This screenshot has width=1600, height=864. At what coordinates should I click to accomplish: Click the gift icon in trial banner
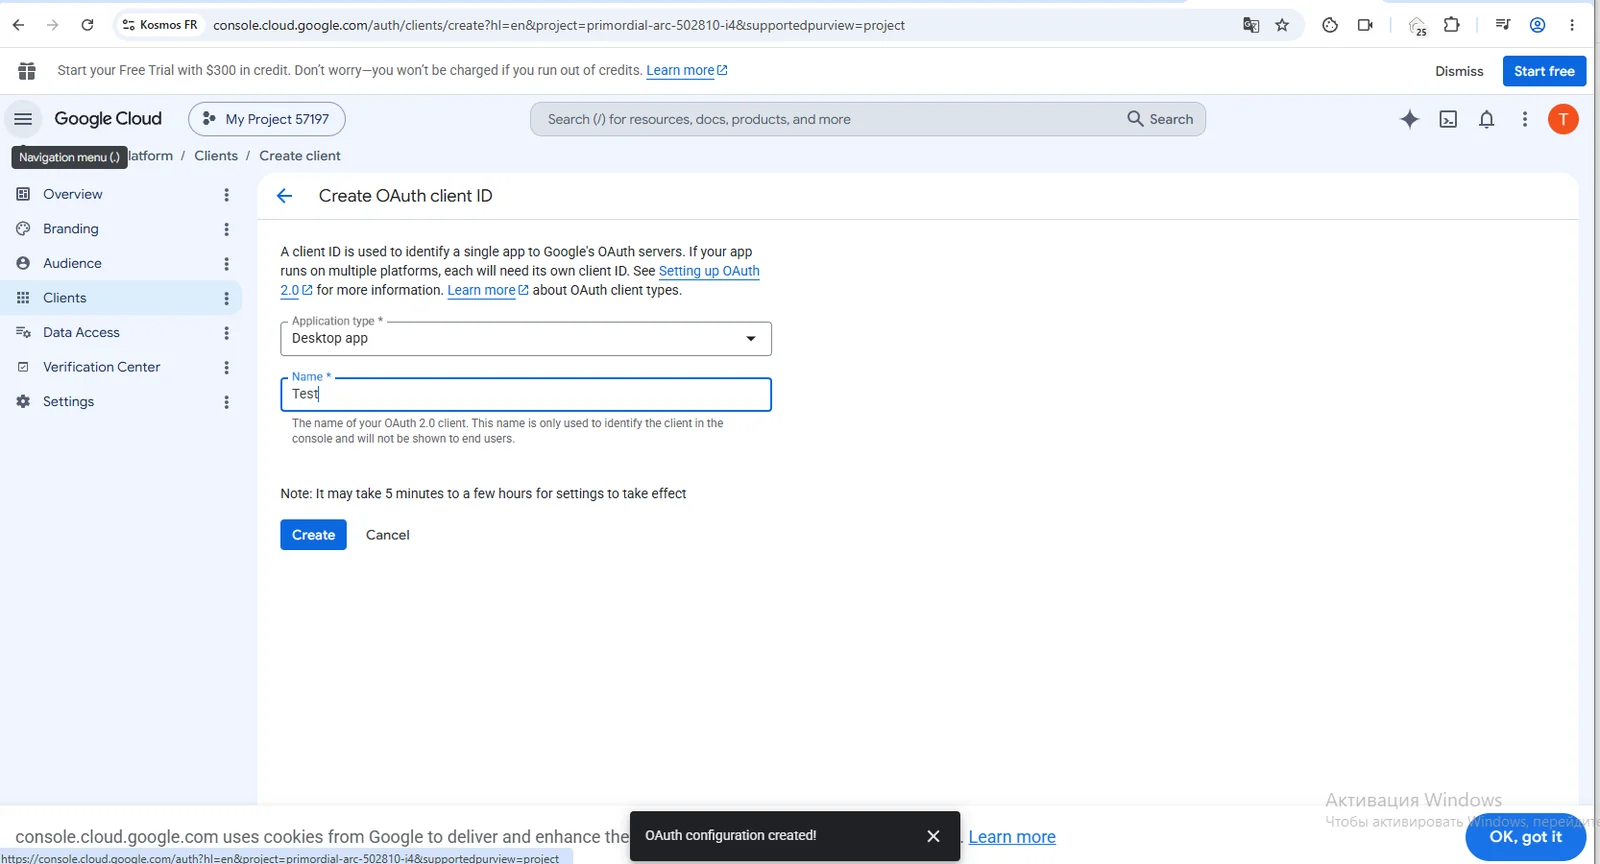(27, 71)
